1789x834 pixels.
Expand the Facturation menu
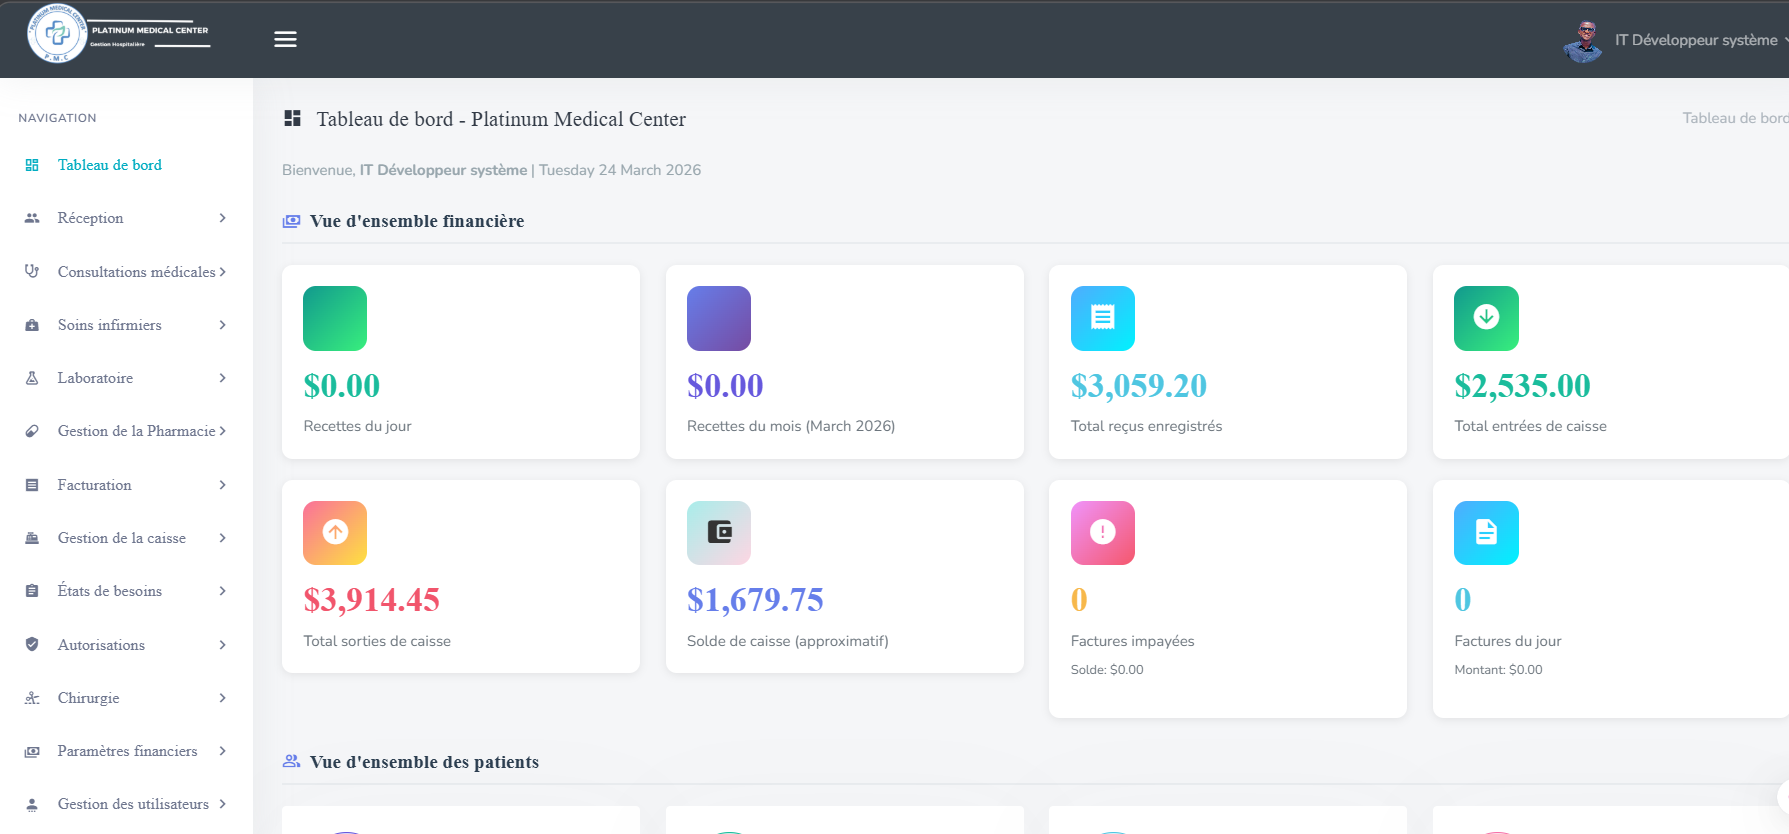126,485
